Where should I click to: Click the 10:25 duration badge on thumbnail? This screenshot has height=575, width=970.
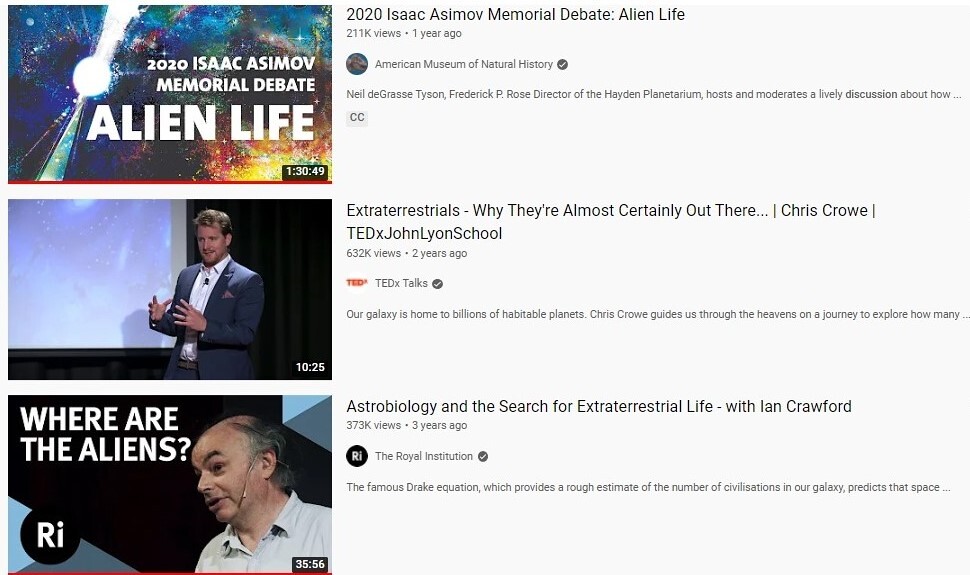click(310, 367)
